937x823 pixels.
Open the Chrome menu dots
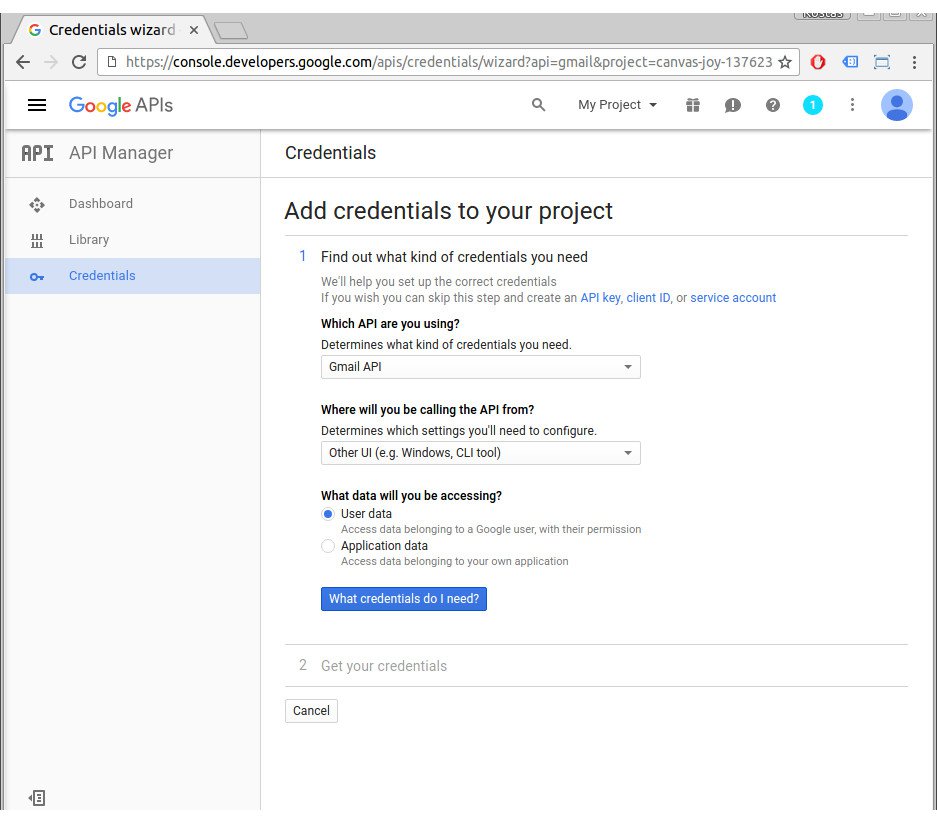(914, 62)
